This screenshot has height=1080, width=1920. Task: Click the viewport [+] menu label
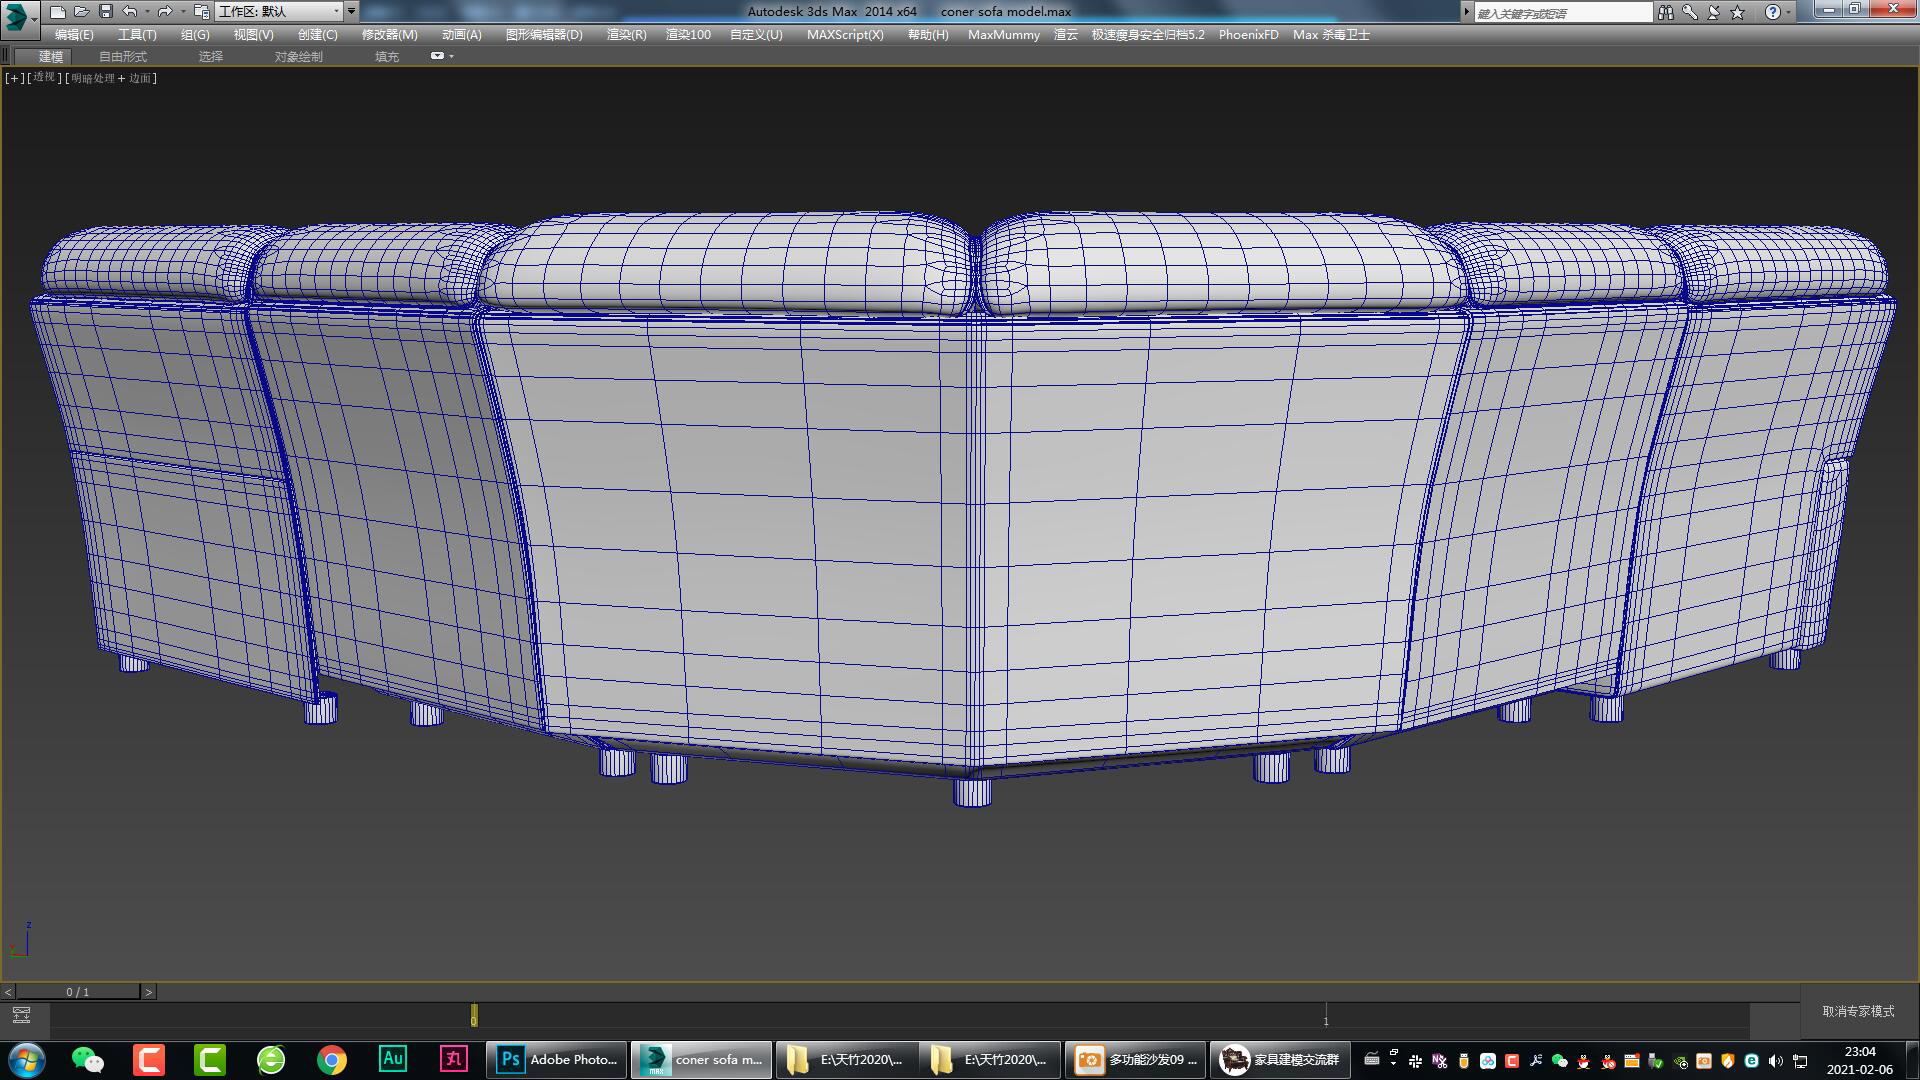pyautogui.click(x=14, y=78)
